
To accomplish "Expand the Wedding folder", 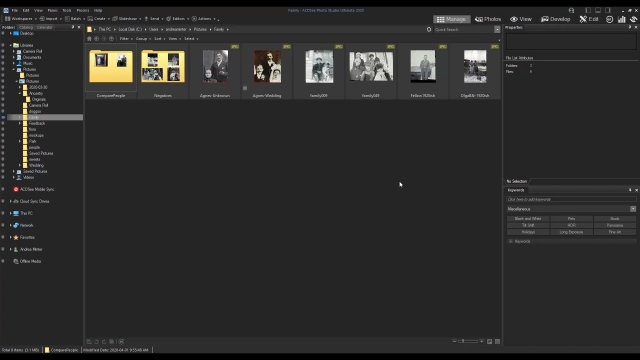I will coord(20,165).
